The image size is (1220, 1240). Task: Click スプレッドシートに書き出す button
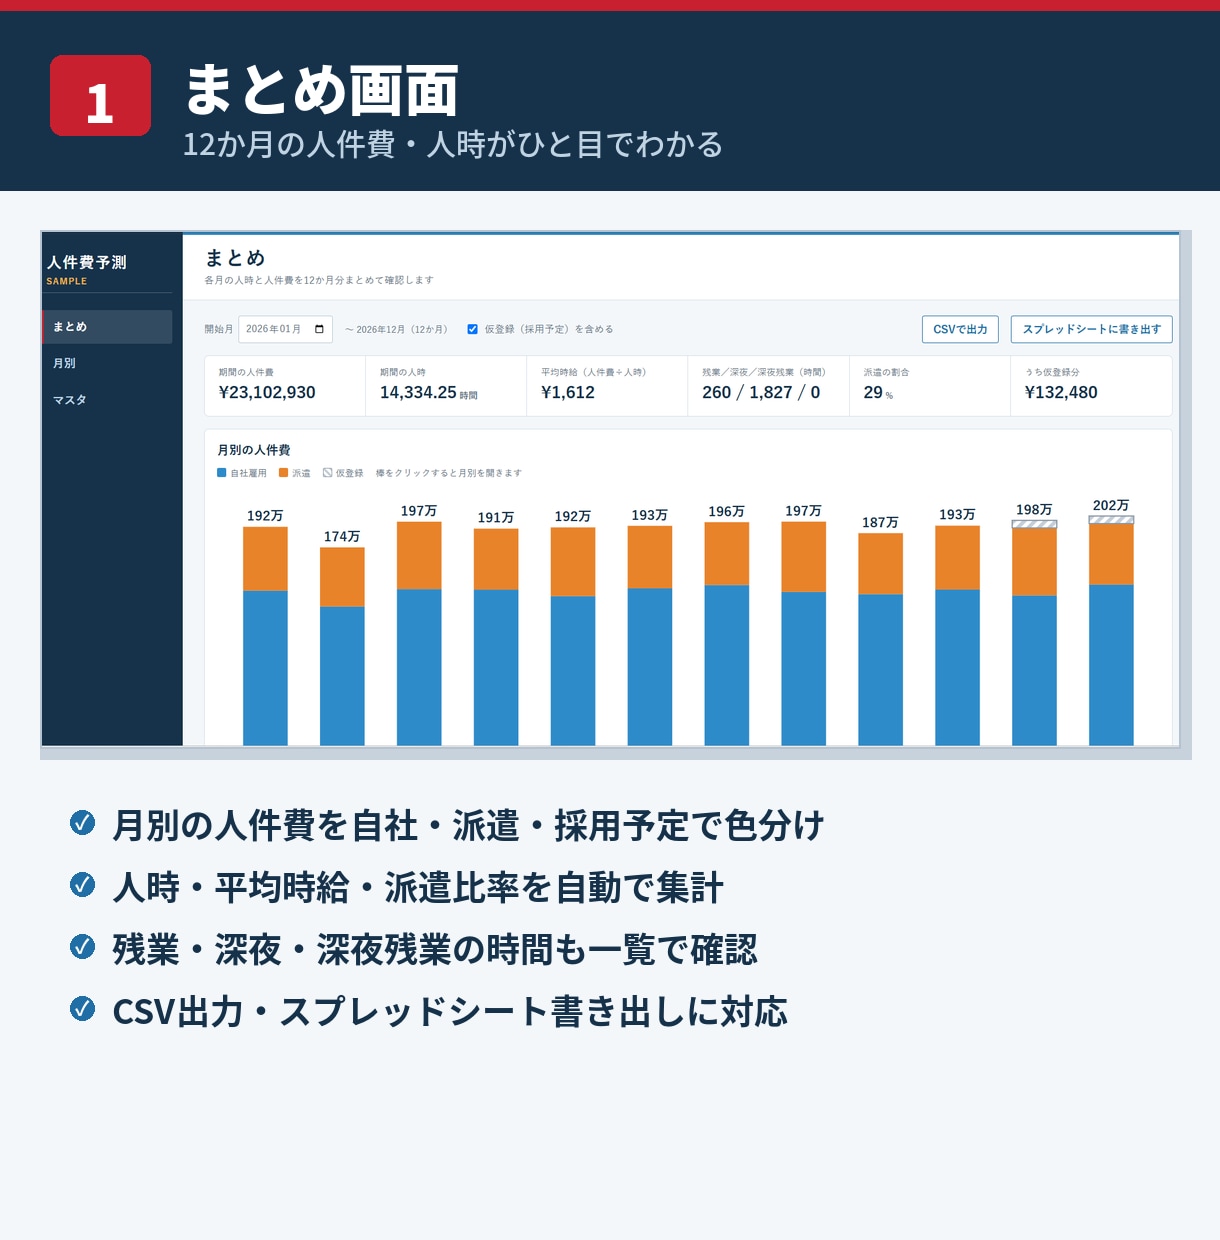click(x=1091, y=329)
